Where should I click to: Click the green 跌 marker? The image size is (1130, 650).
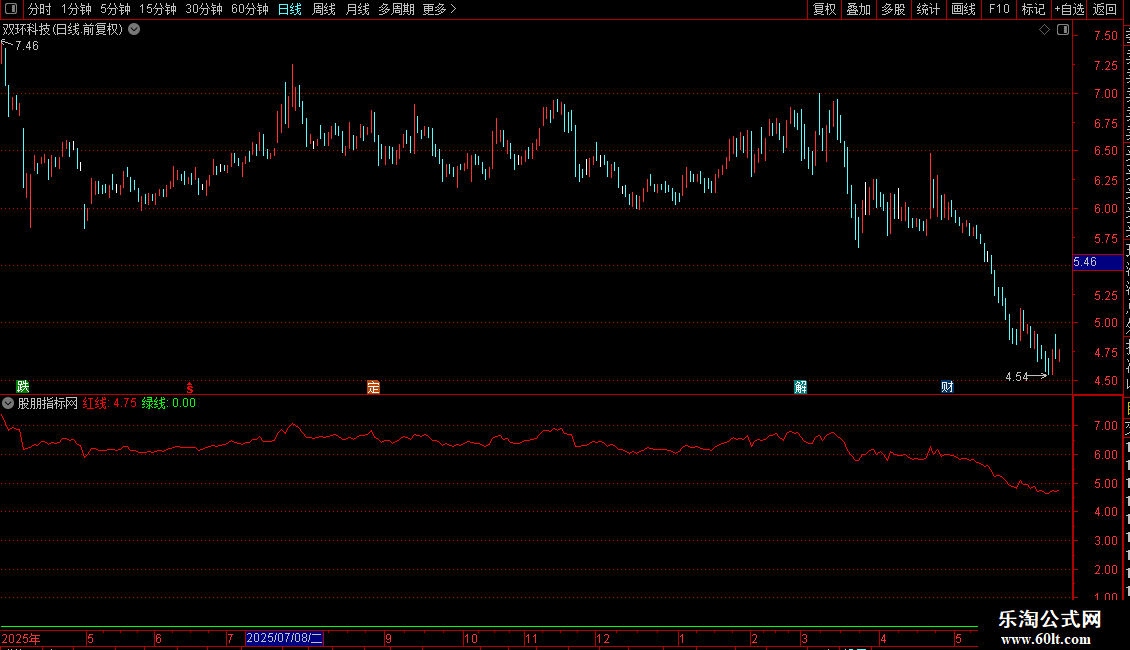coord(23,387)
